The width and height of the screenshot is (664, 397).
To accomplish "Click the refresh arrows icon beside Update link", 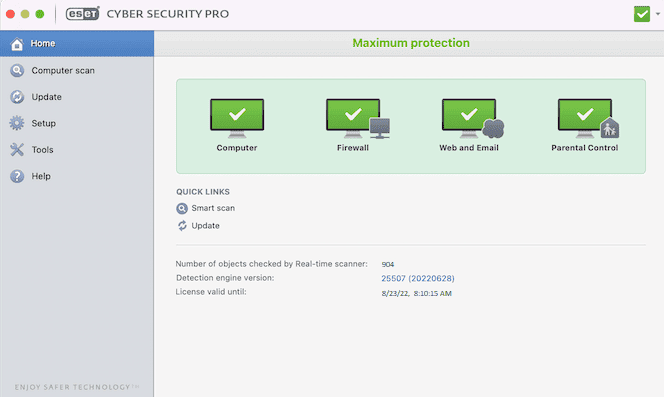I will [x=182, y=226].
